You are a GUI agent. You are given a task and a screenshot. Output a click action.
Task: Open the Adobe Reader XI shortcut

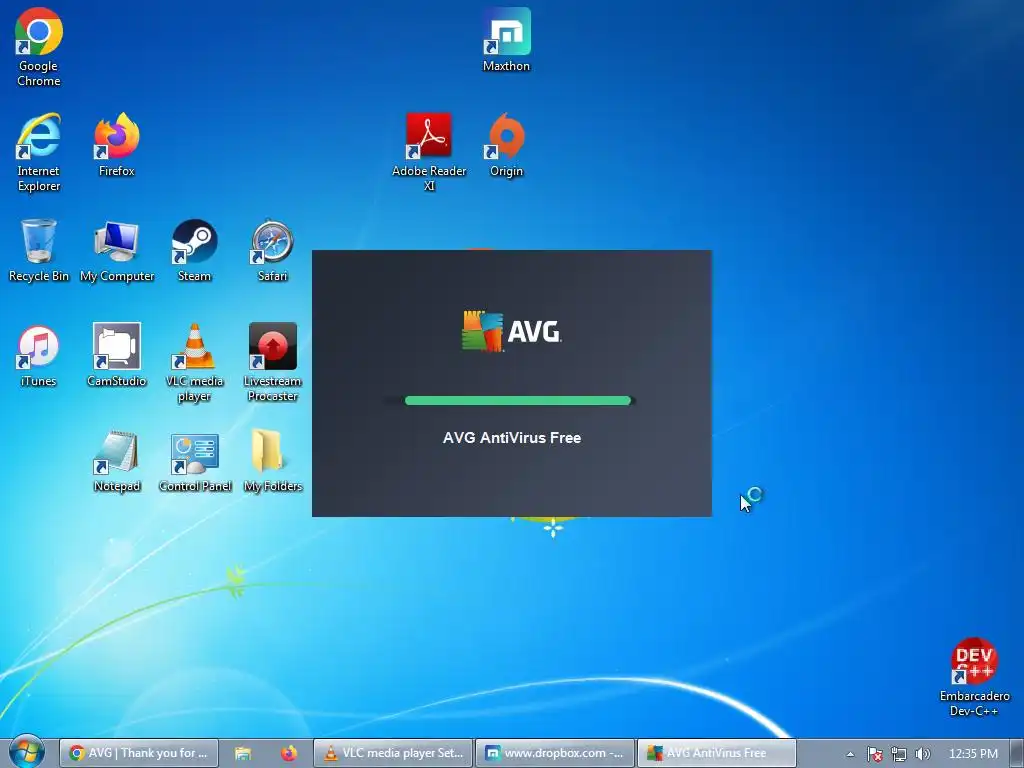tap(429, 152)
